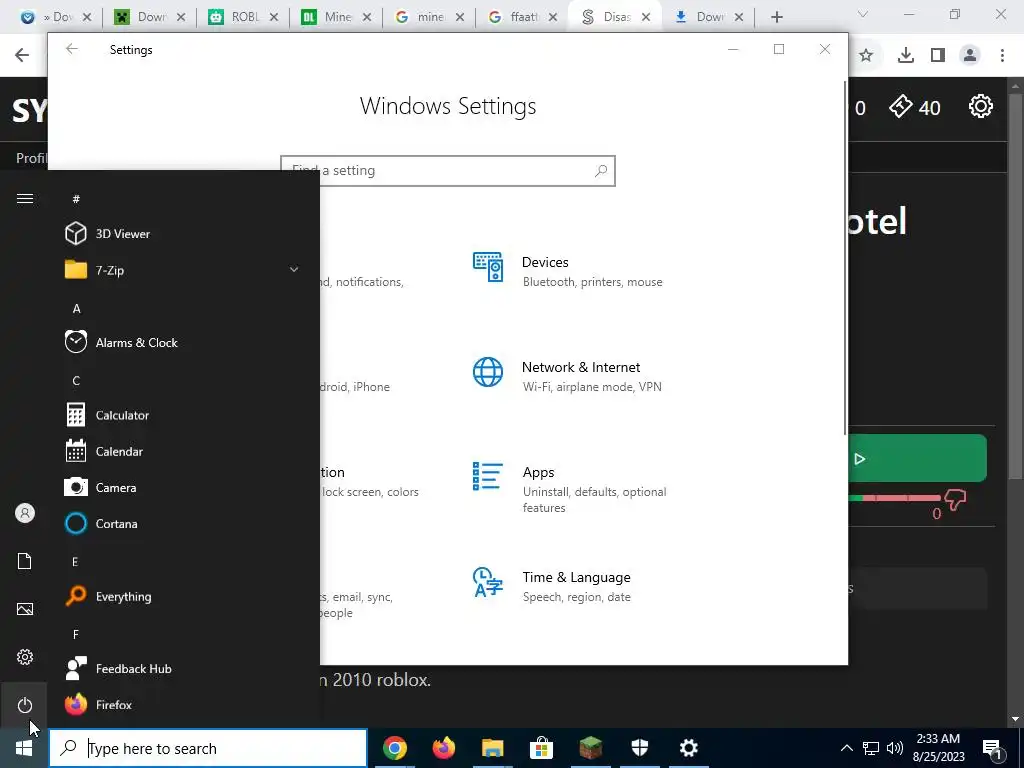
Task: Click the Settings window scrollbar
Action: point(846,258)
